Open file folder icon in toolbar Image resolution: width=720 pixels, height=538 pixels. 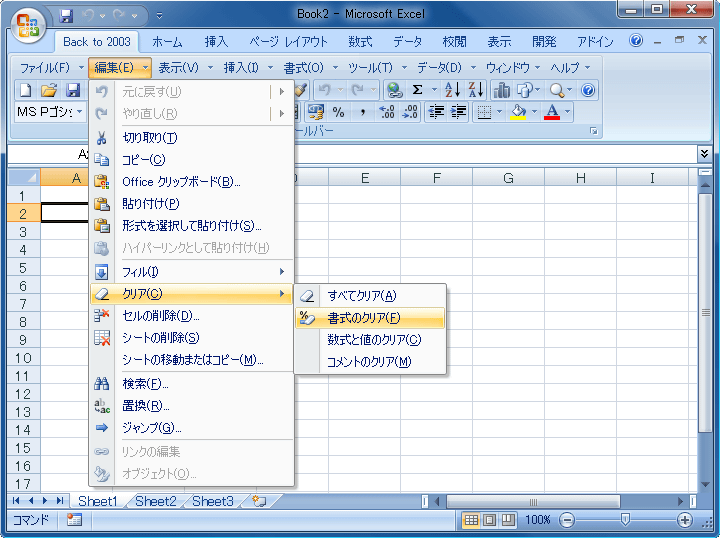[49, 90]
